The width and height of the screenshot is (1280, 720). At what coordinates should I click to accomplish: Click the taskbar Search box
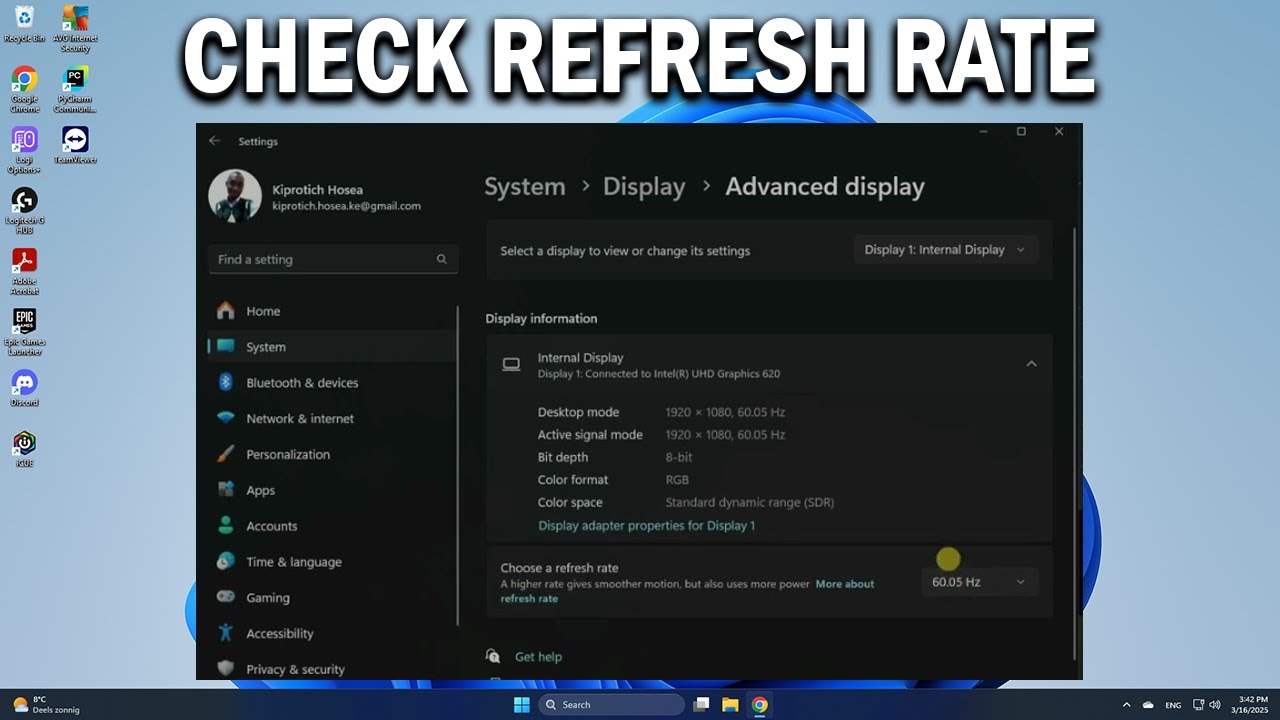click(611, 705)
